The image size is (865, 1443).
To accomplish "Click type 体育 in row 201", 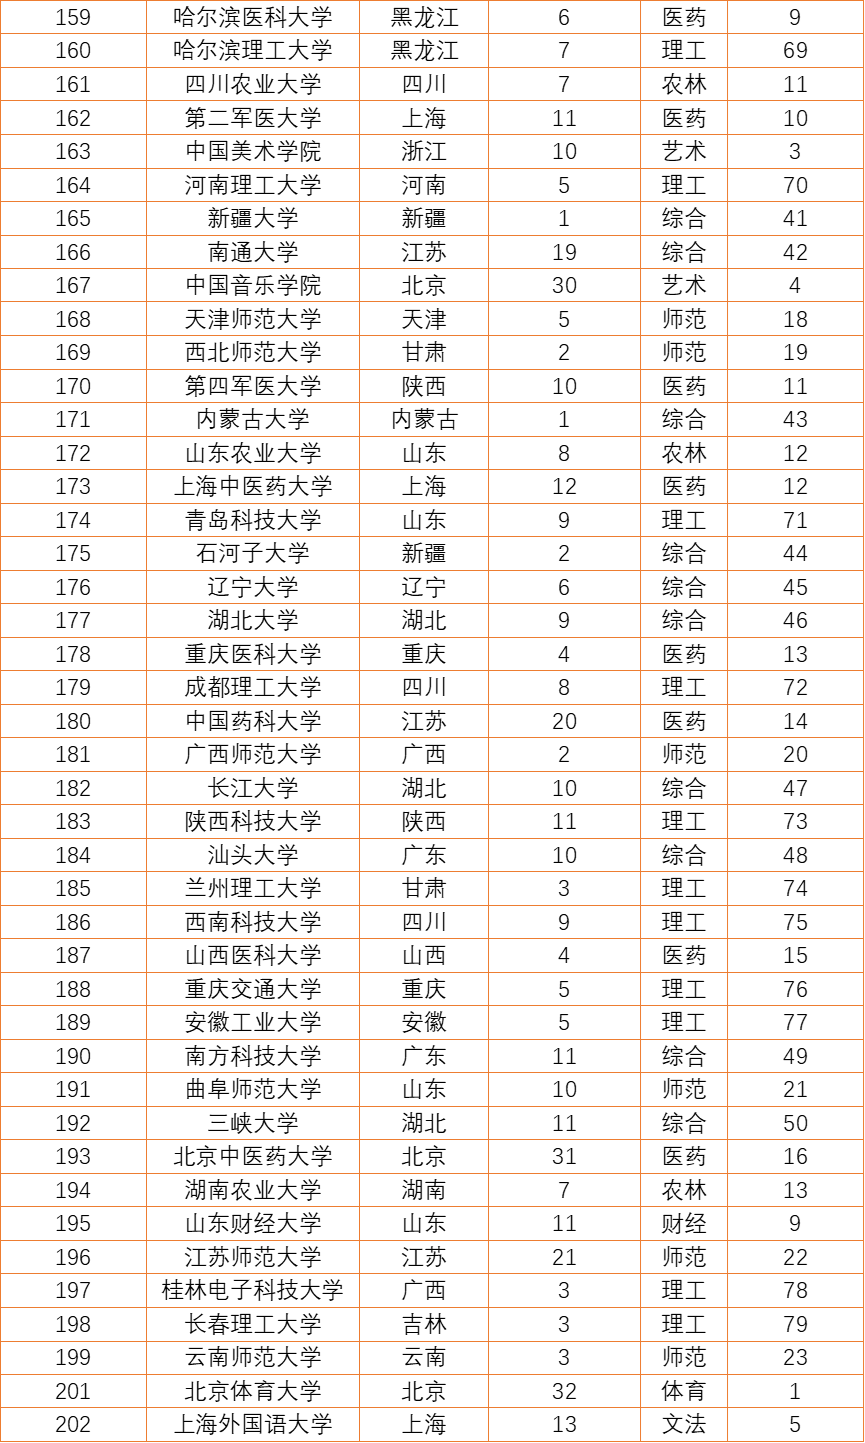I will pos(684,1391).
